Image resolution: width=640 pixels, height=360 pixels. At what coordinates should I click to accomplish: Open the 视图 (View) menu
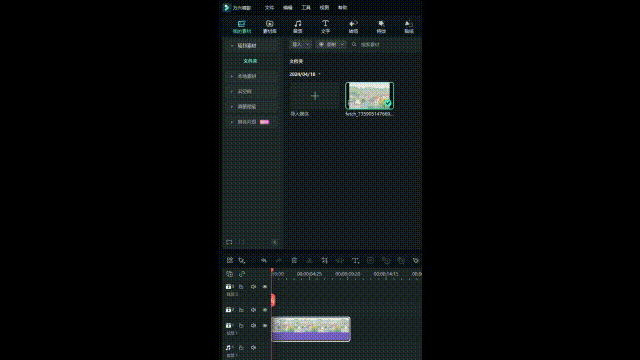click(324, 8)
